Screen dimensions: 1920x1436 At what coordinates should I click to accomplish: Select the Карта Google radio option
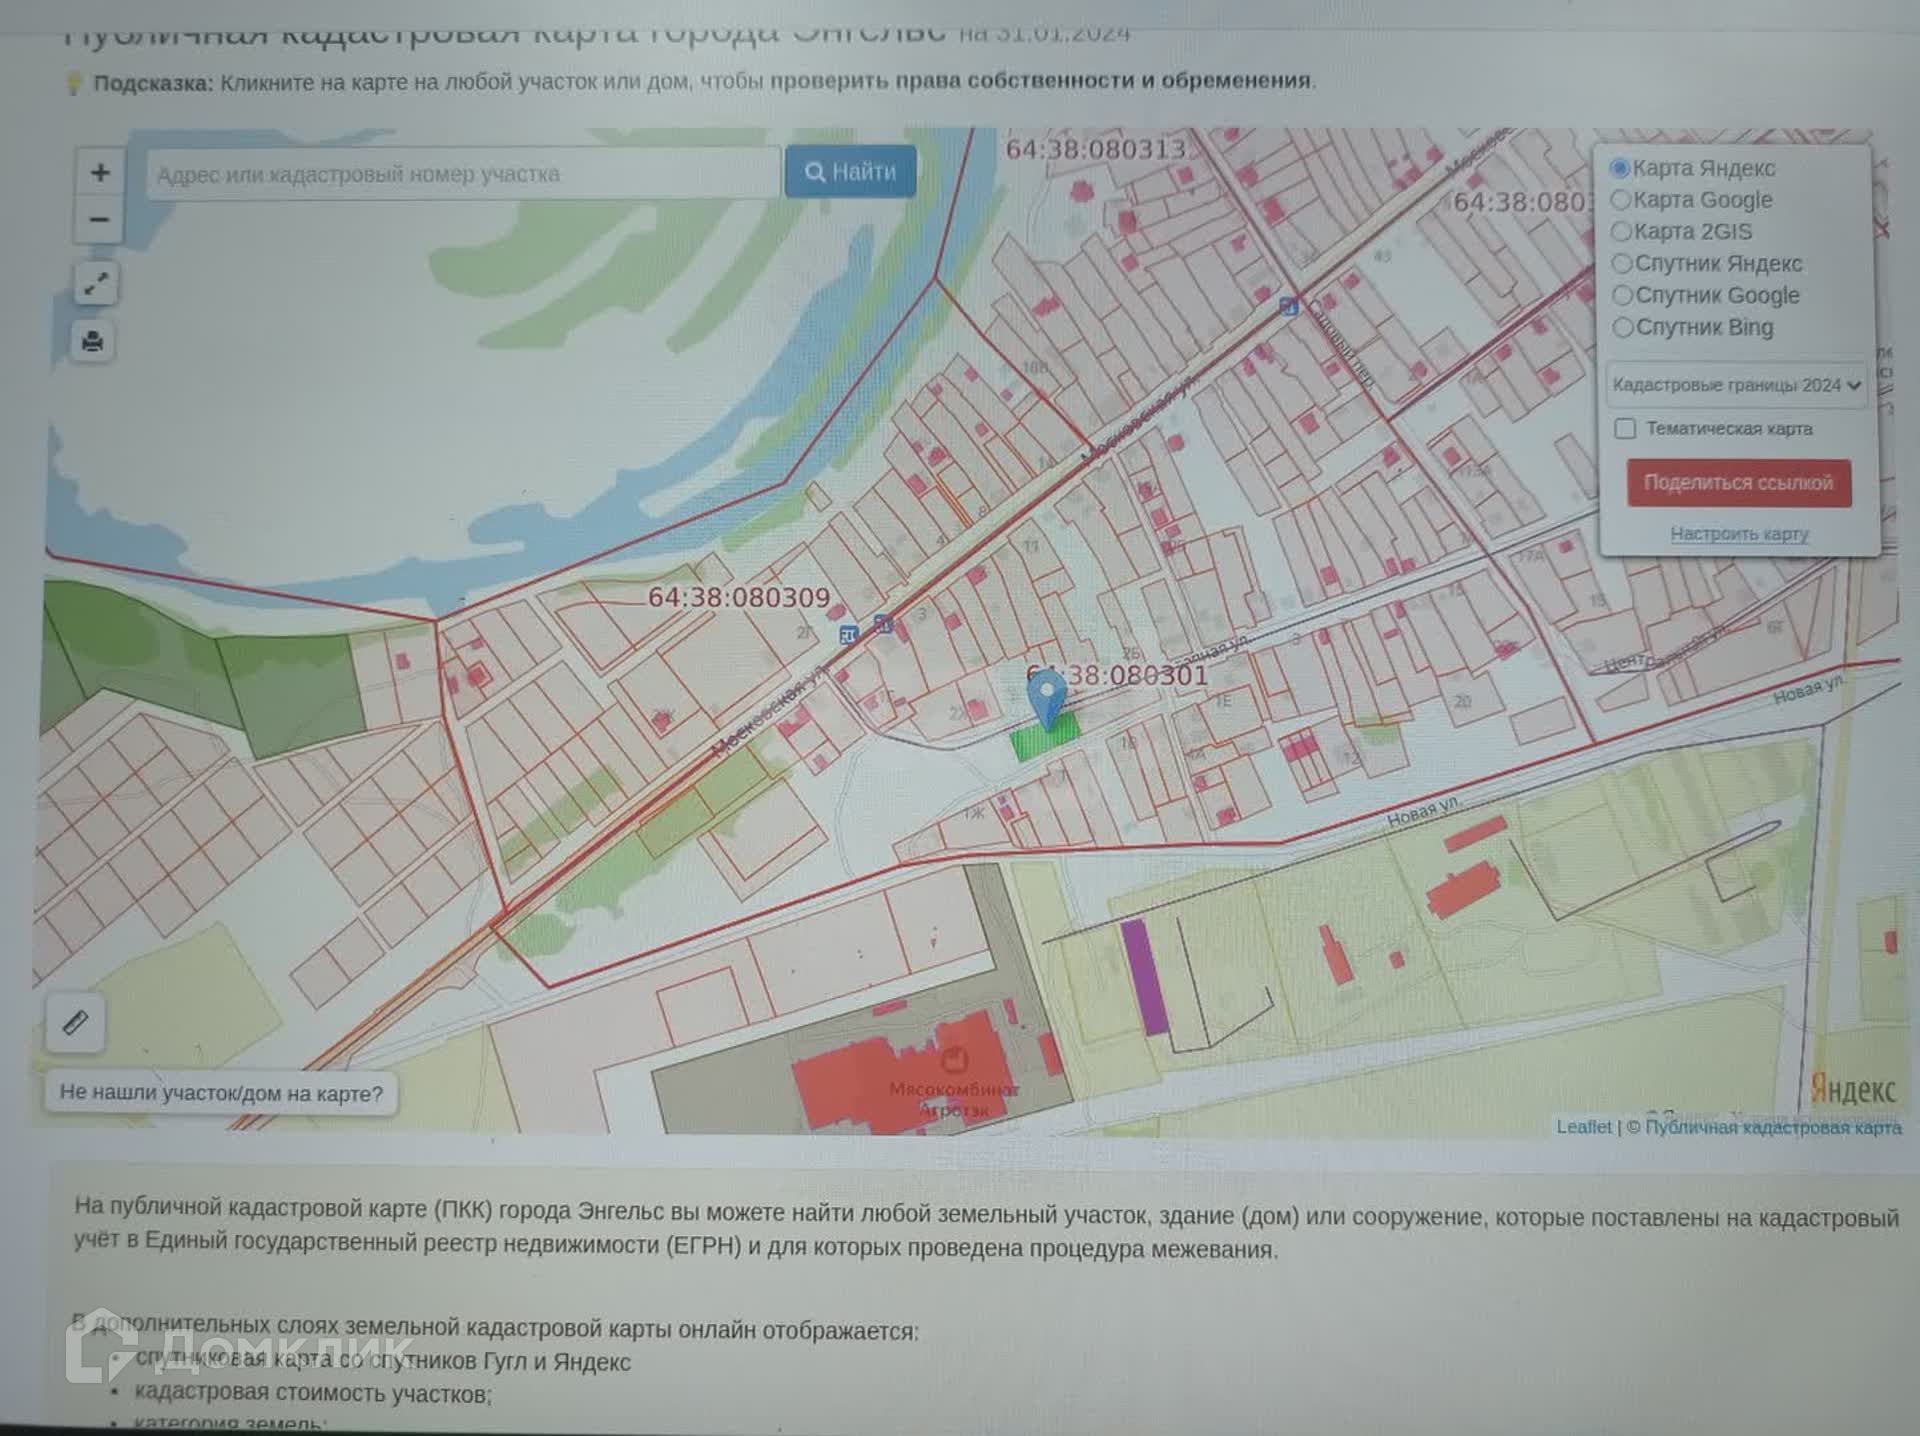pos(1621,200)
